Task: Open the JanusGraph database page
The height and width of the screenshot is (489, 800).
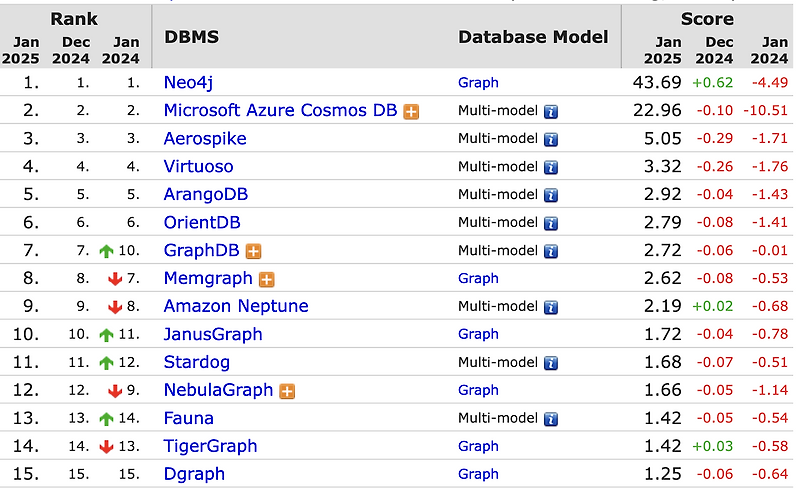Action: point(213,334)
